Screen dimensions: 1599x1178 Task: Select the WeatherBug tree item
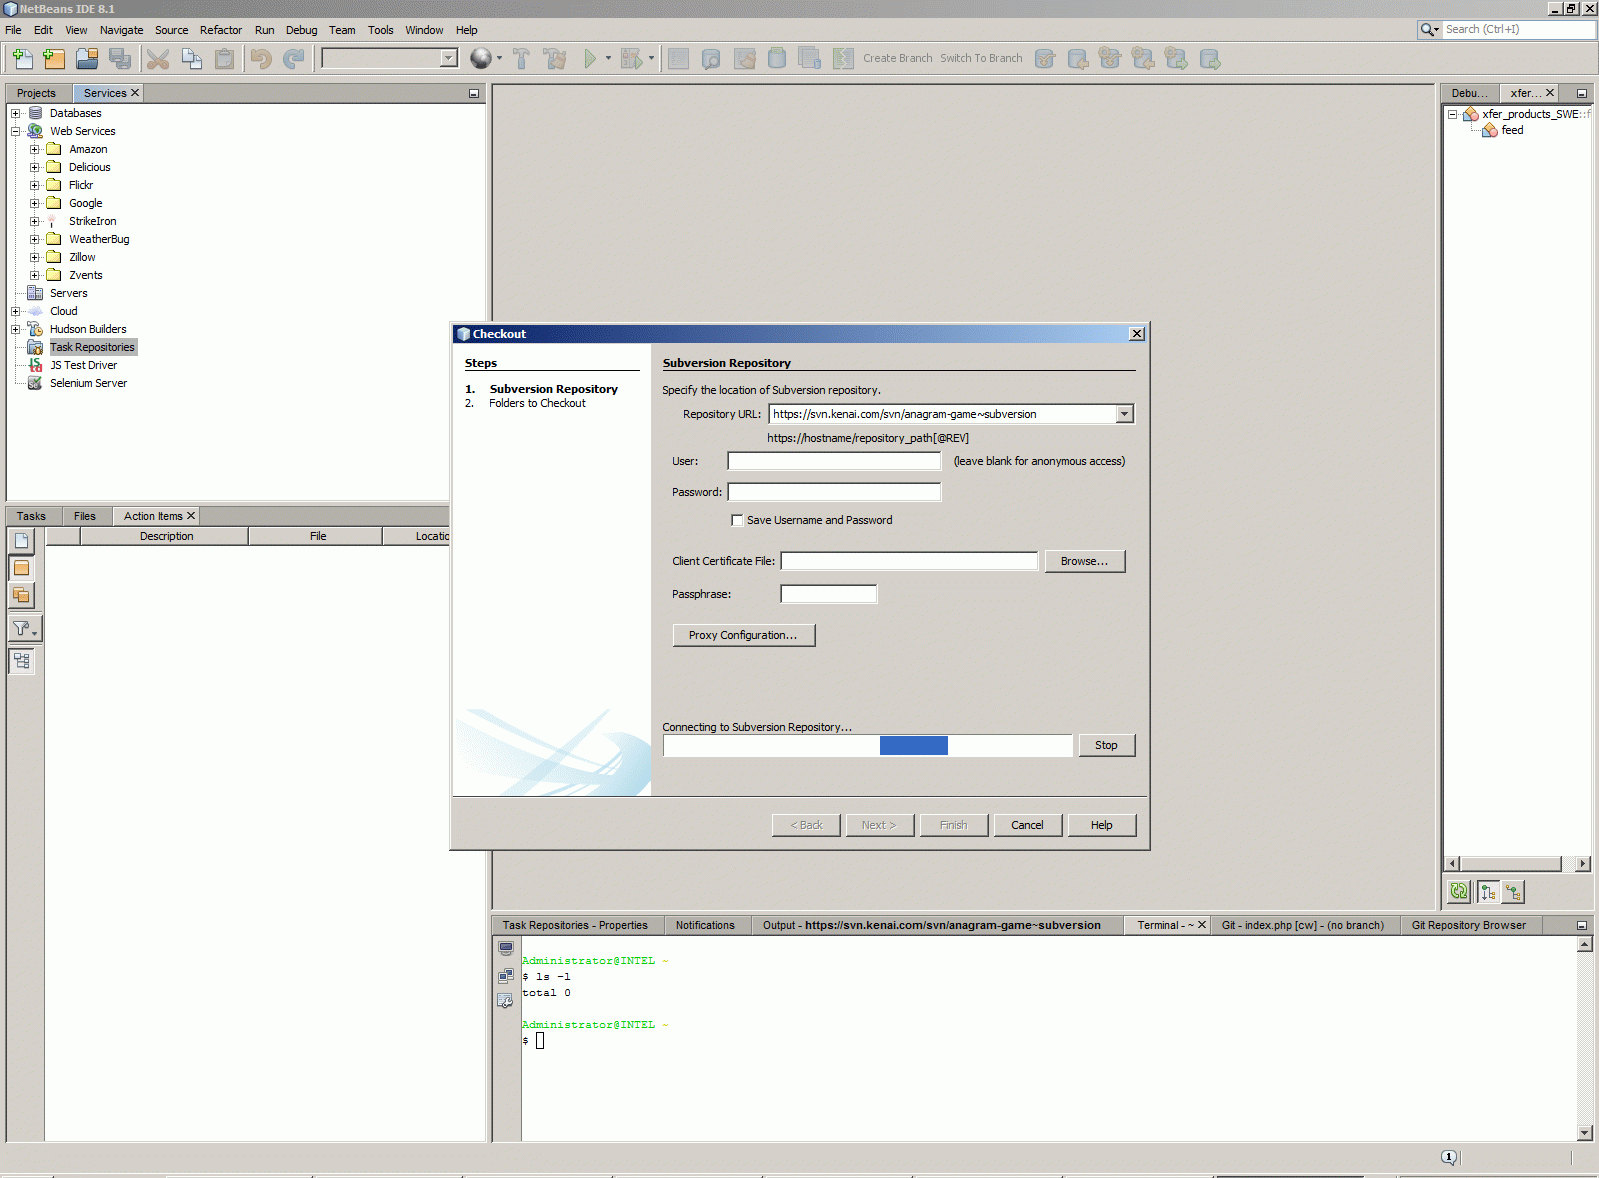pyautogui.click(x=99, y=239)
